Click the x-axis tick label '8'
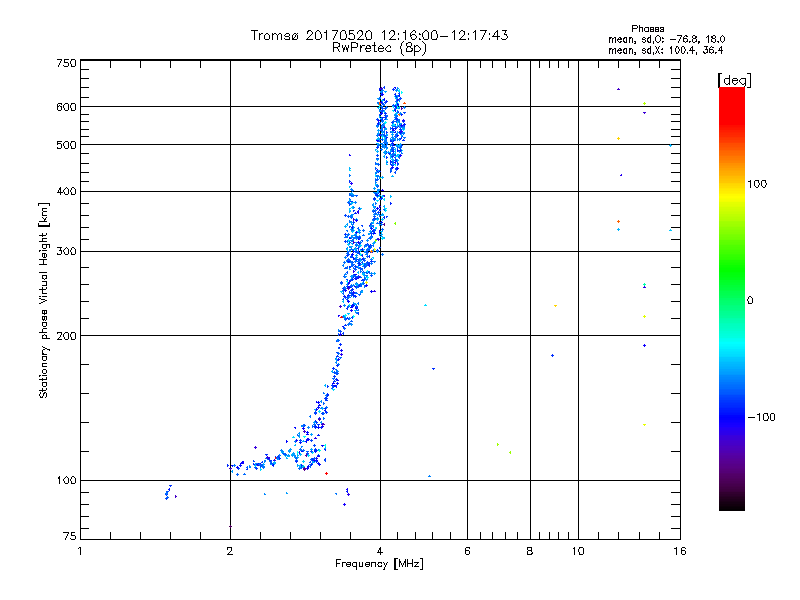The height and width of the screenshot is (600, 800). 530,551
